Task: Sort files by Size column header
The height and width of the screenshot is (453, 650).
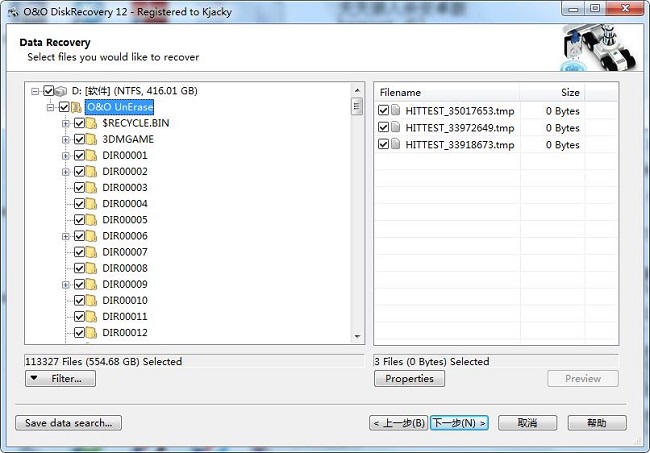Action: pos(552,92)
